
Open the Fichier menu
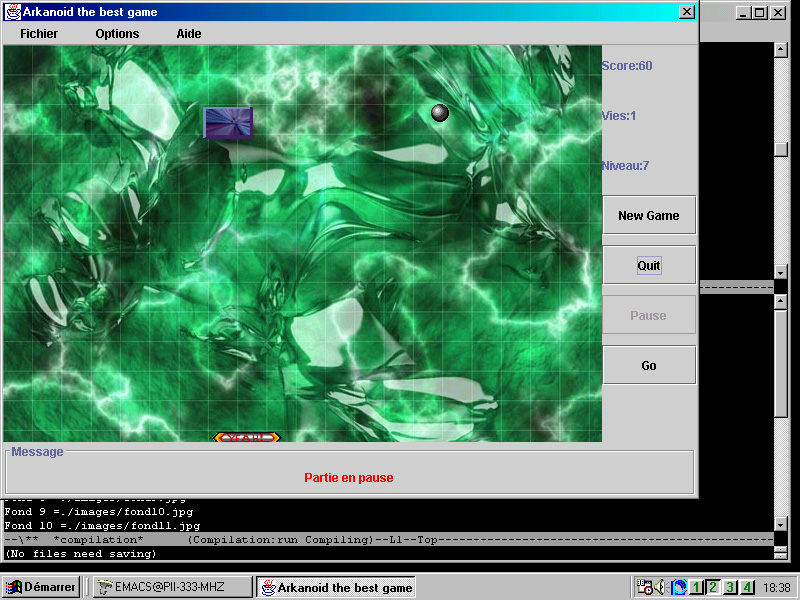click(39, 33)
